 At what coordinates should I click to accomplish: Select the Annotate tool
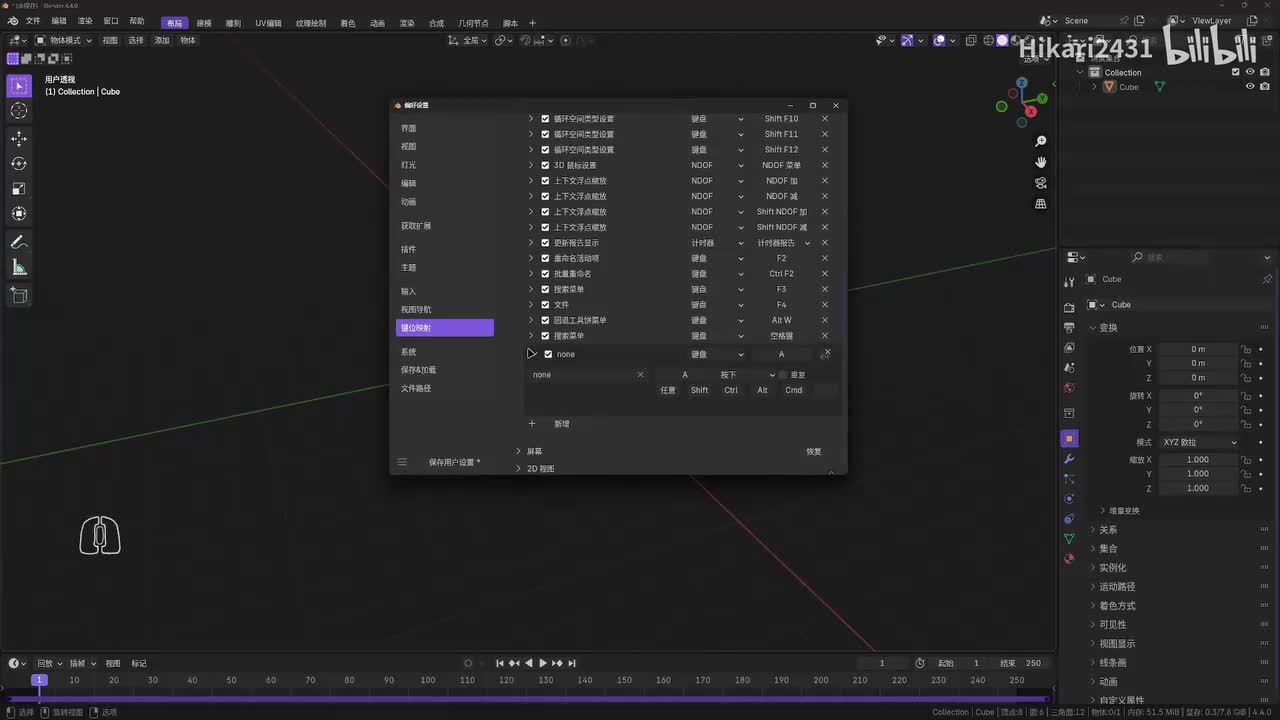point(19,242)
